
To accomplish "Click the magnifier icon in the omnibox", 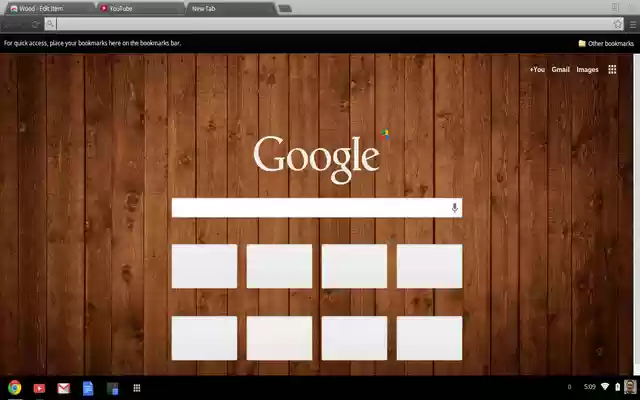I will click(50, 24).
